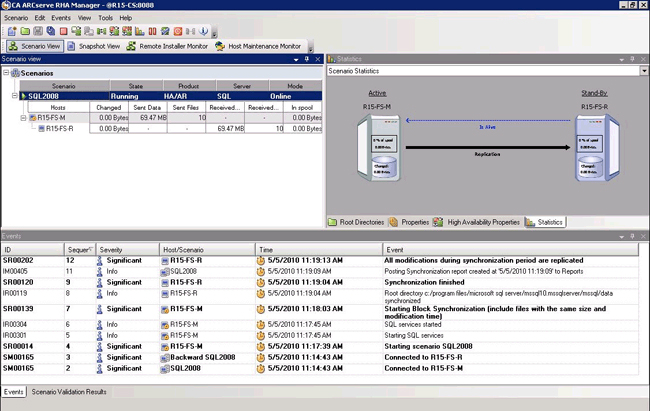Image resolution: width=650 pixels, height=411 pixels.
Task: Click the green-red servers icon left of chart icon
Action: [127, 31]
